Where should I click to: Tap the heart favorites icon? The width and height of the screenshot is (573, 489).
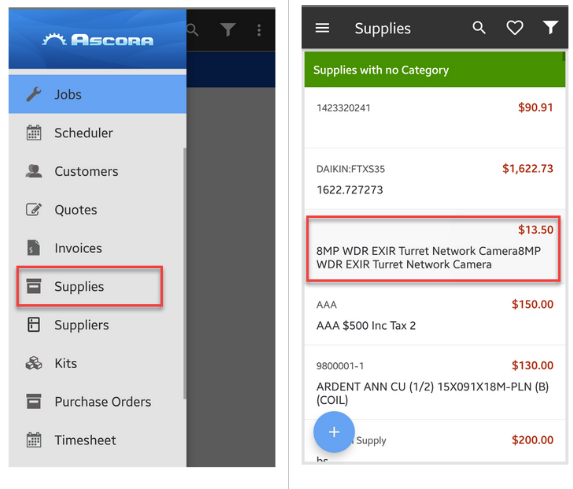[x=515, y=28]
